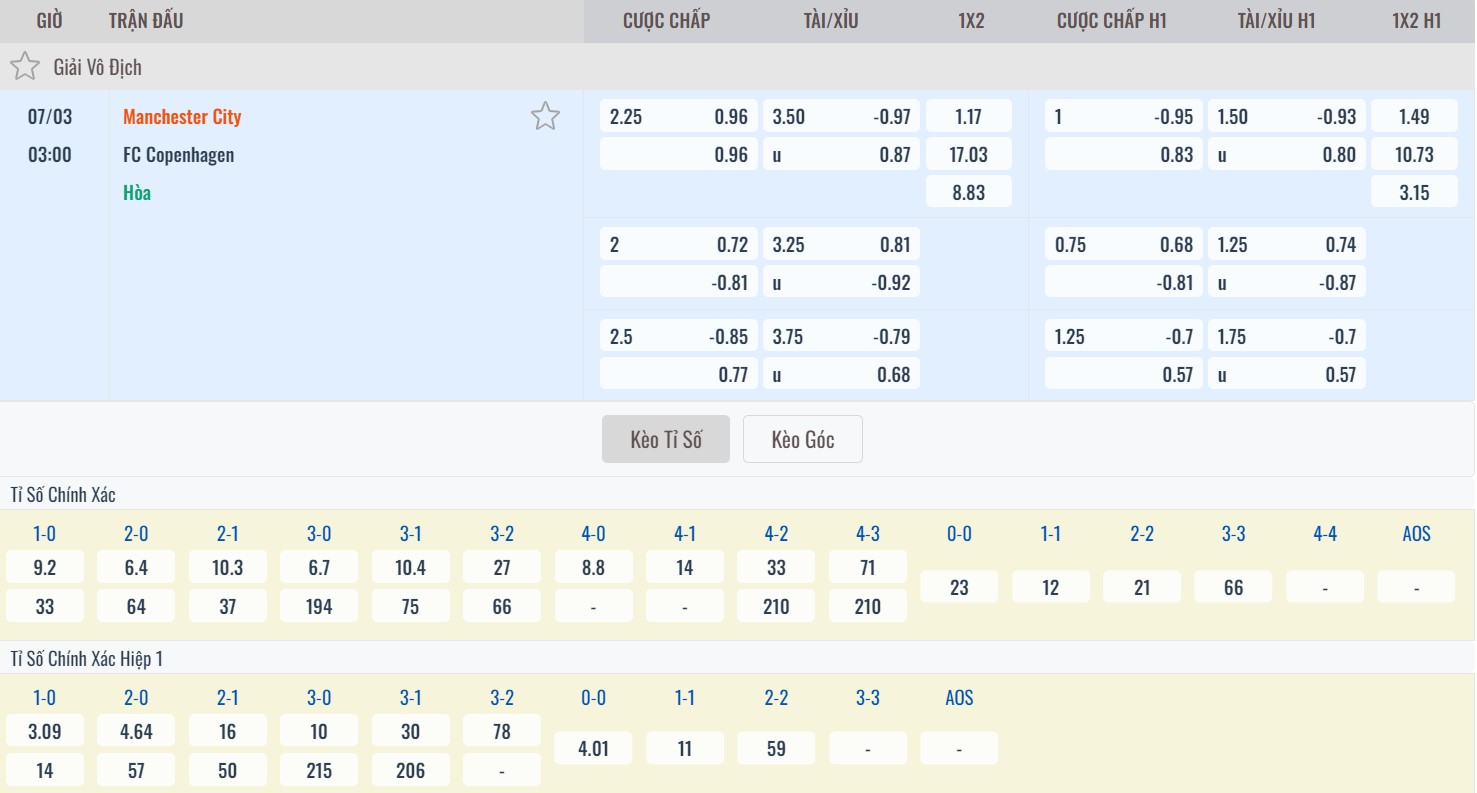1477x793 pixels.
Task: Choose correct score 2-0 odds 6.4
Action: [136, 568]
